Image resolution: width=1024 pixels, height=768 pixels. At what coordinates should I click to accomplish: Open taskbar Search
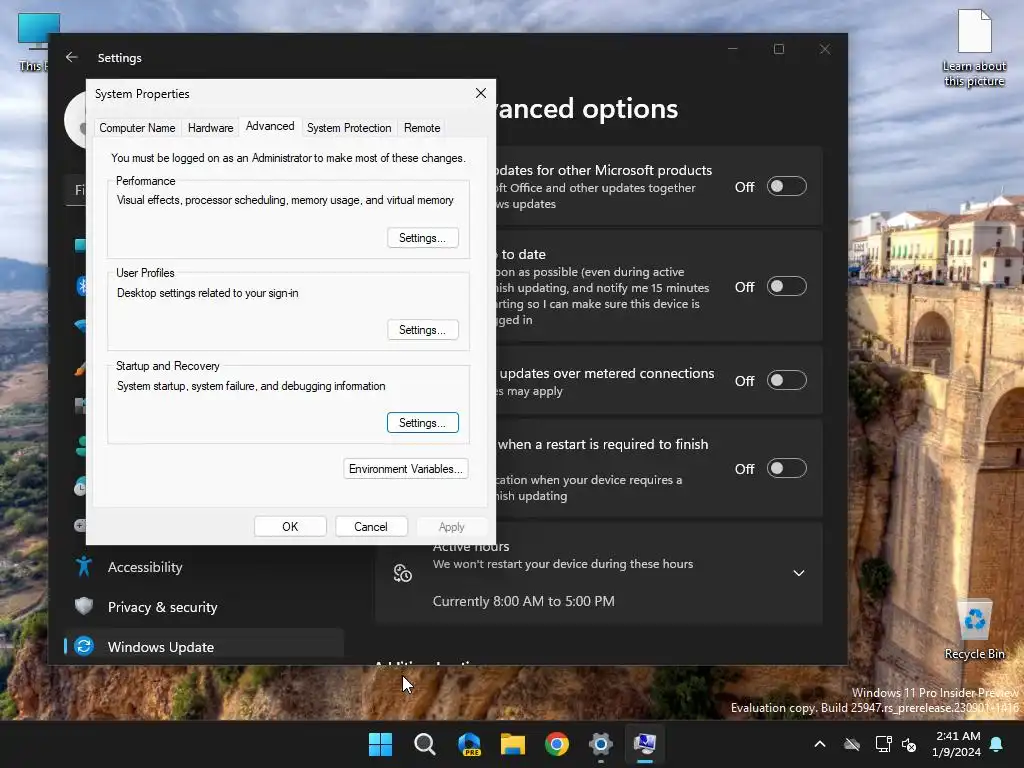pyautogui.click(x=424, y=744)
